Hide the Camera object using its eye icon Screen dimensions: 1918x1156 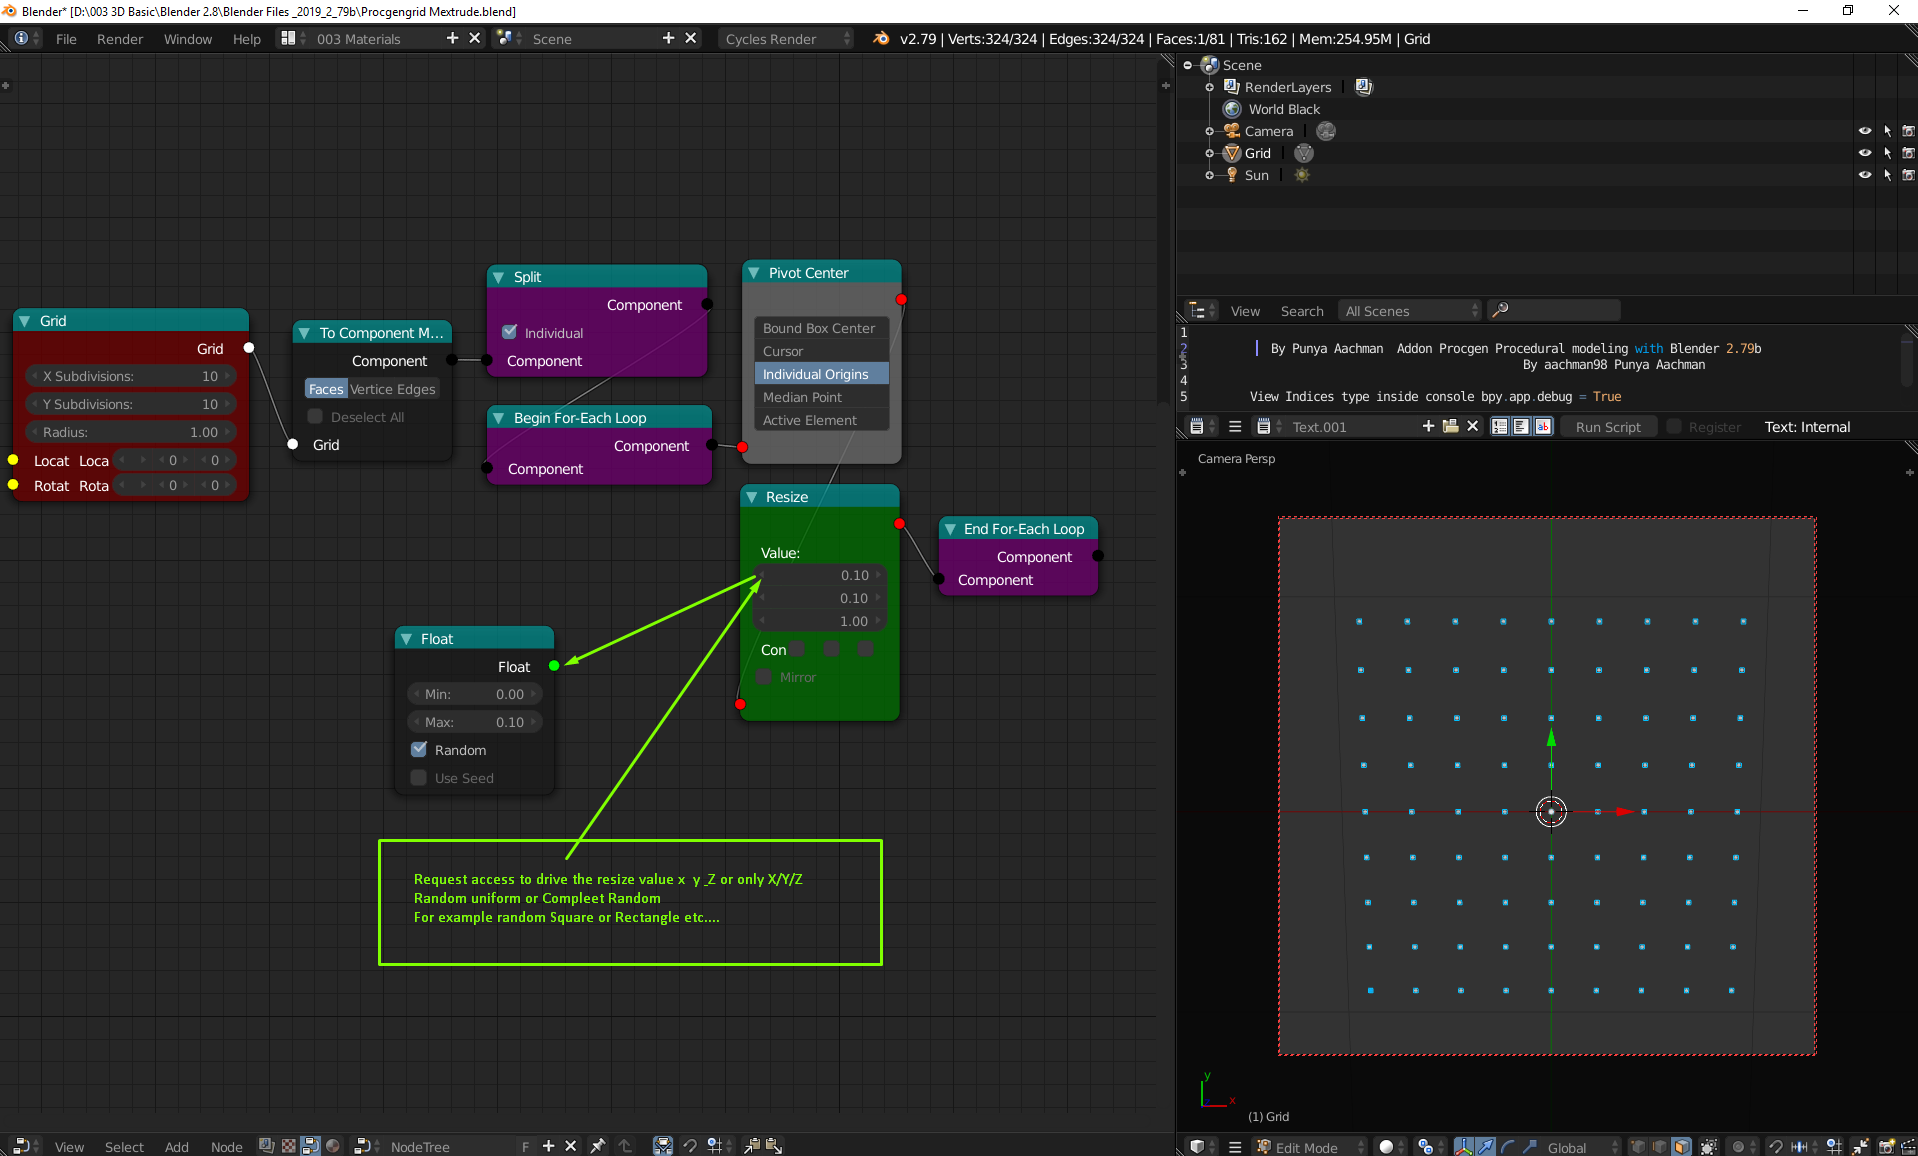[x=1864, y=131]
